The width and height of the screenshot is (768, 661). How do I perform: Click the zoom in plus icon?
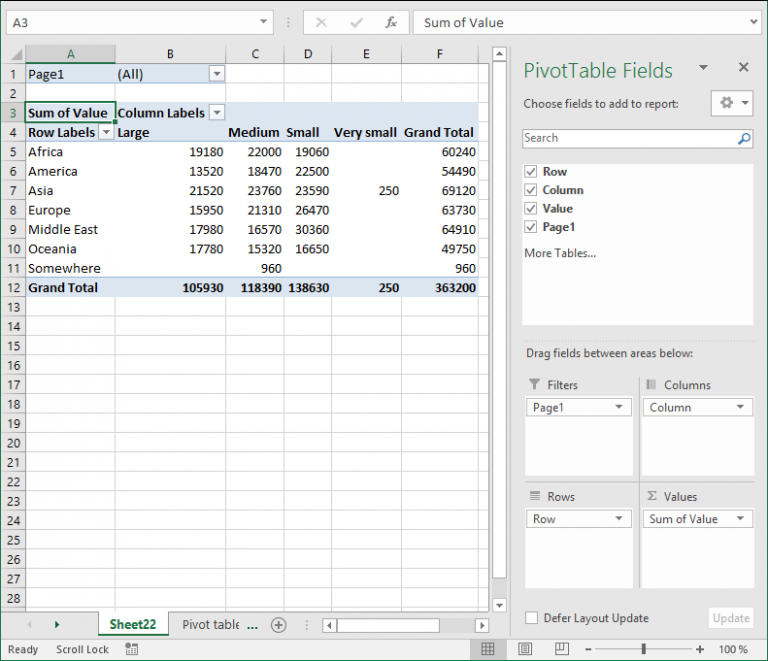click(x=700, y=650)
